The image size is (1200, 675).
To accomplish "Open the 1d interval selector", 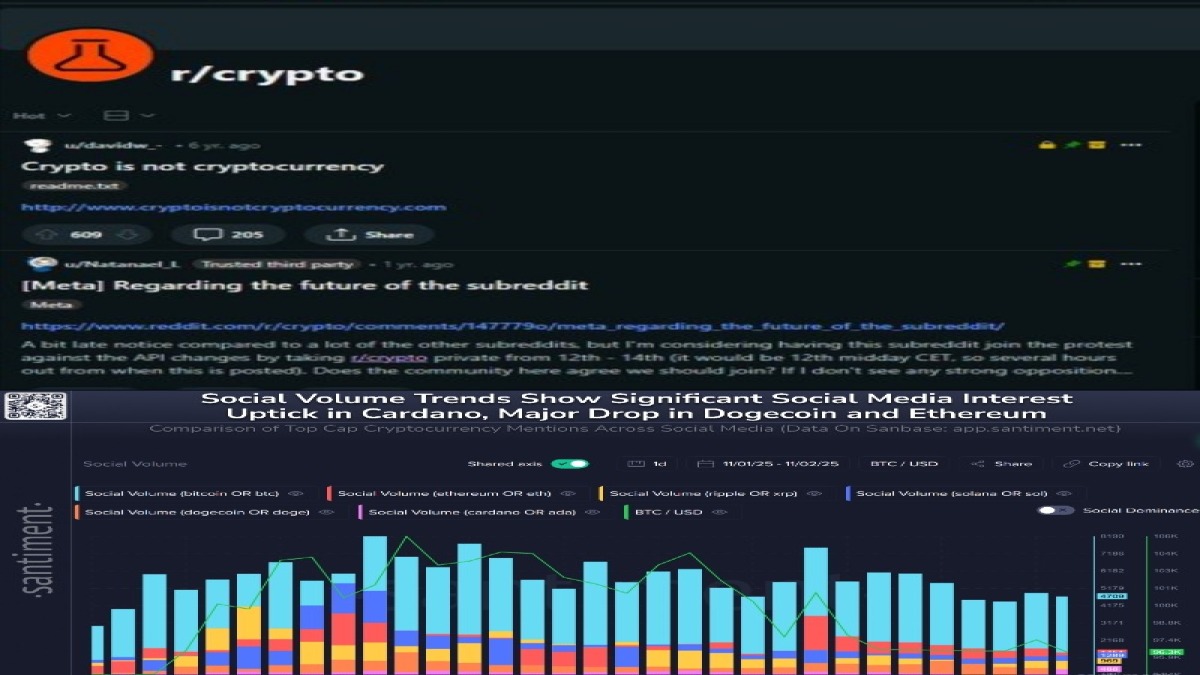I will point(648,464).
